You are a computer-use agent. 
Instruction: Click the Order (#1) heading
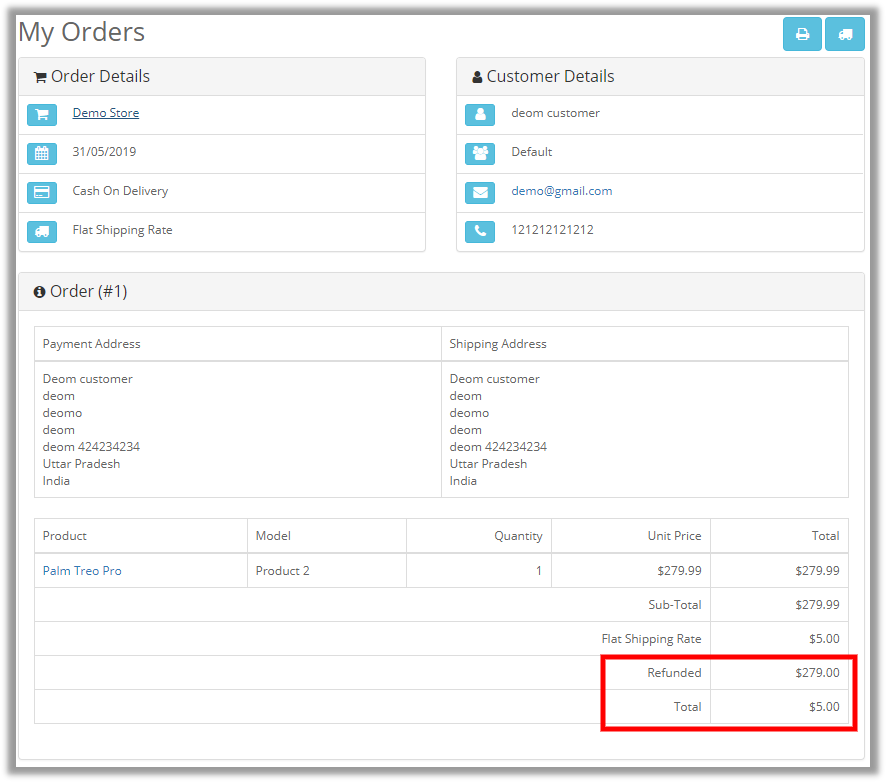[88, 292]
